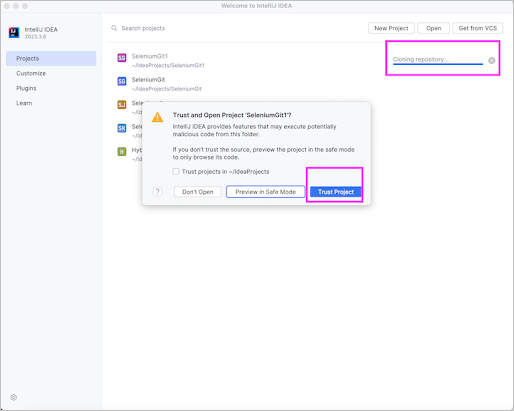The image size is (514, 411).
Task: Click the blue SK project icon
Action: 122,128
